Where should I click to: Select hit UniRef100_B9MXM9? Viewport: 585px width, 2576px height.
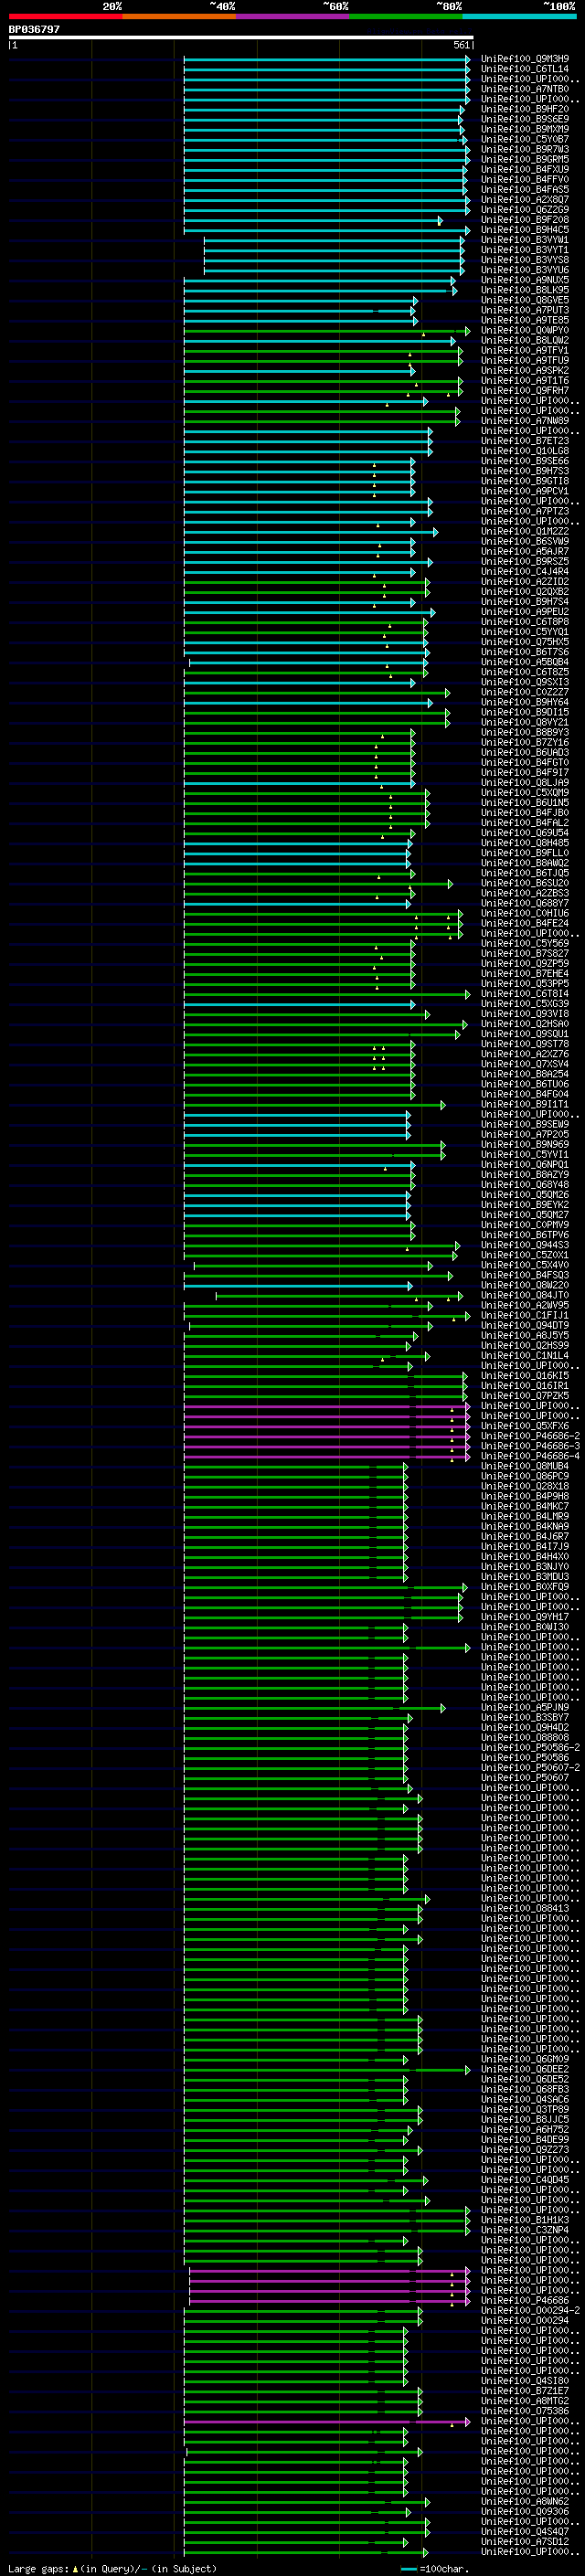pyautogui.click(x=525, y=129)
